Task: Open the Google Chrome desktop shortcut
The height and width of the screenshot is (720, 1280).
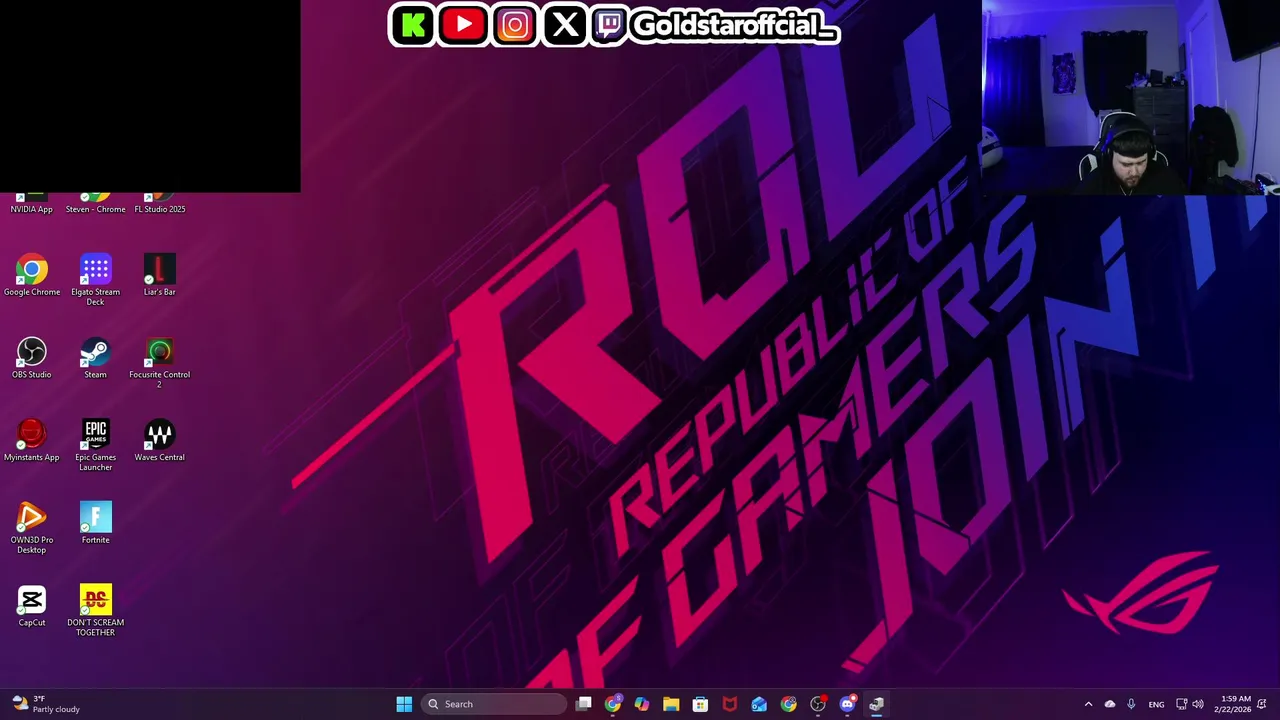Action: [32, 275]
